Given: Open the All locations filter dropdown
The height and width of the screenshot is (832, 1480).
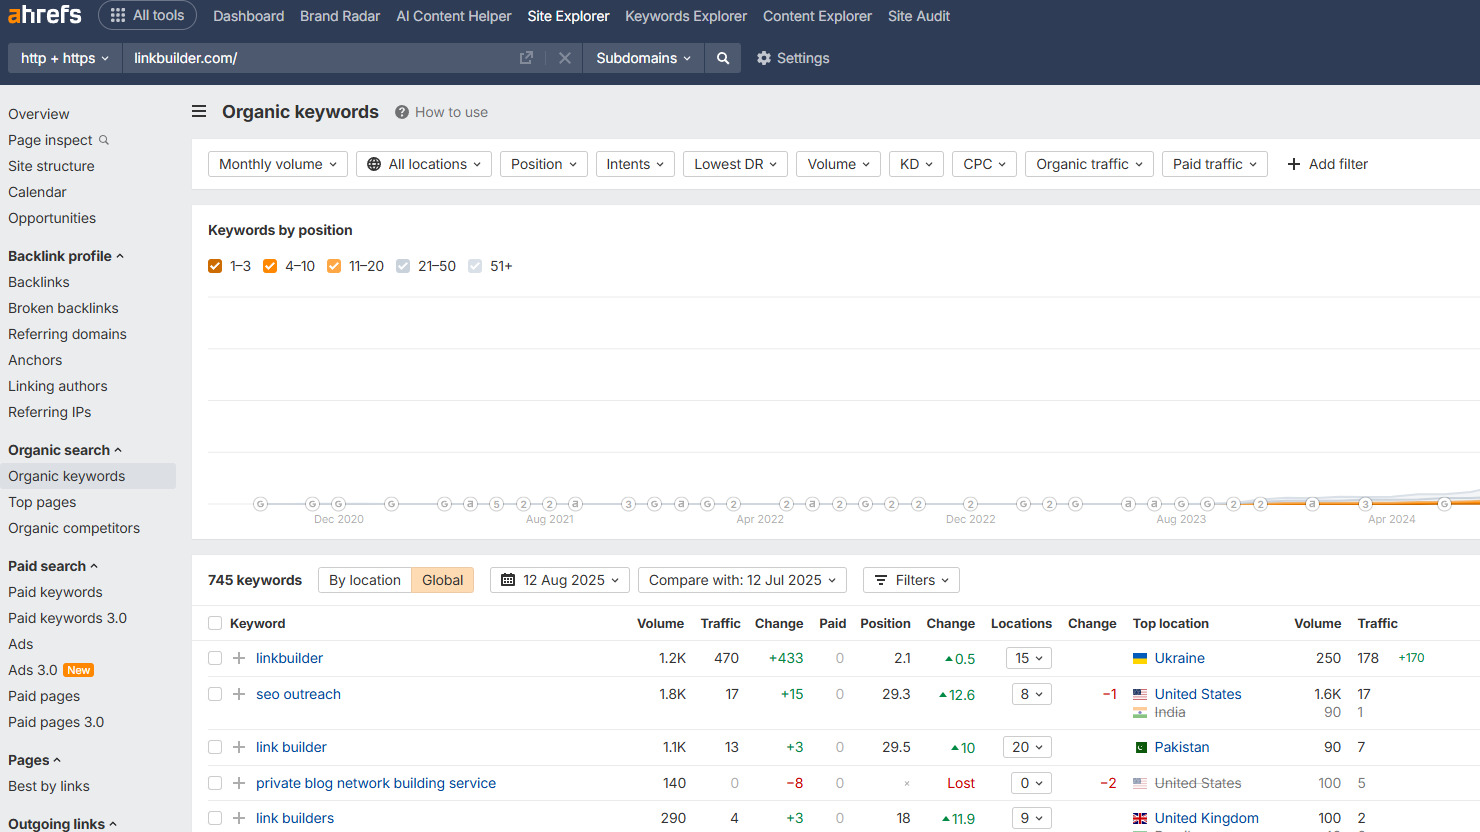Looking at the screenshot, I should [424, 164].
